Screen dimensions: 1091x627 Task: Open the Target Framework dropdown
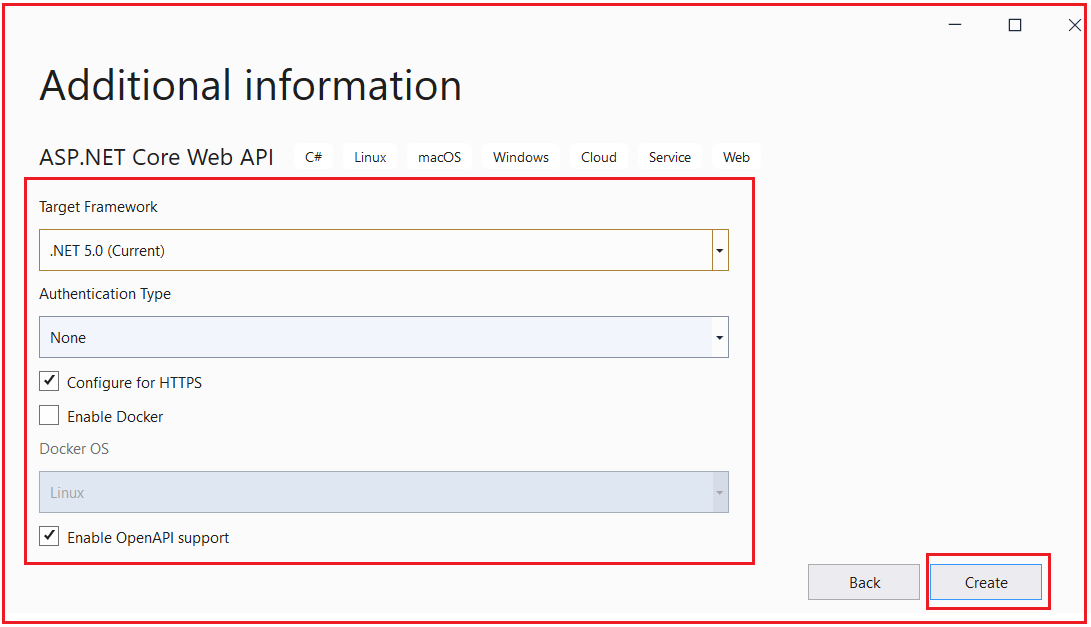click(x=383, y=251)
